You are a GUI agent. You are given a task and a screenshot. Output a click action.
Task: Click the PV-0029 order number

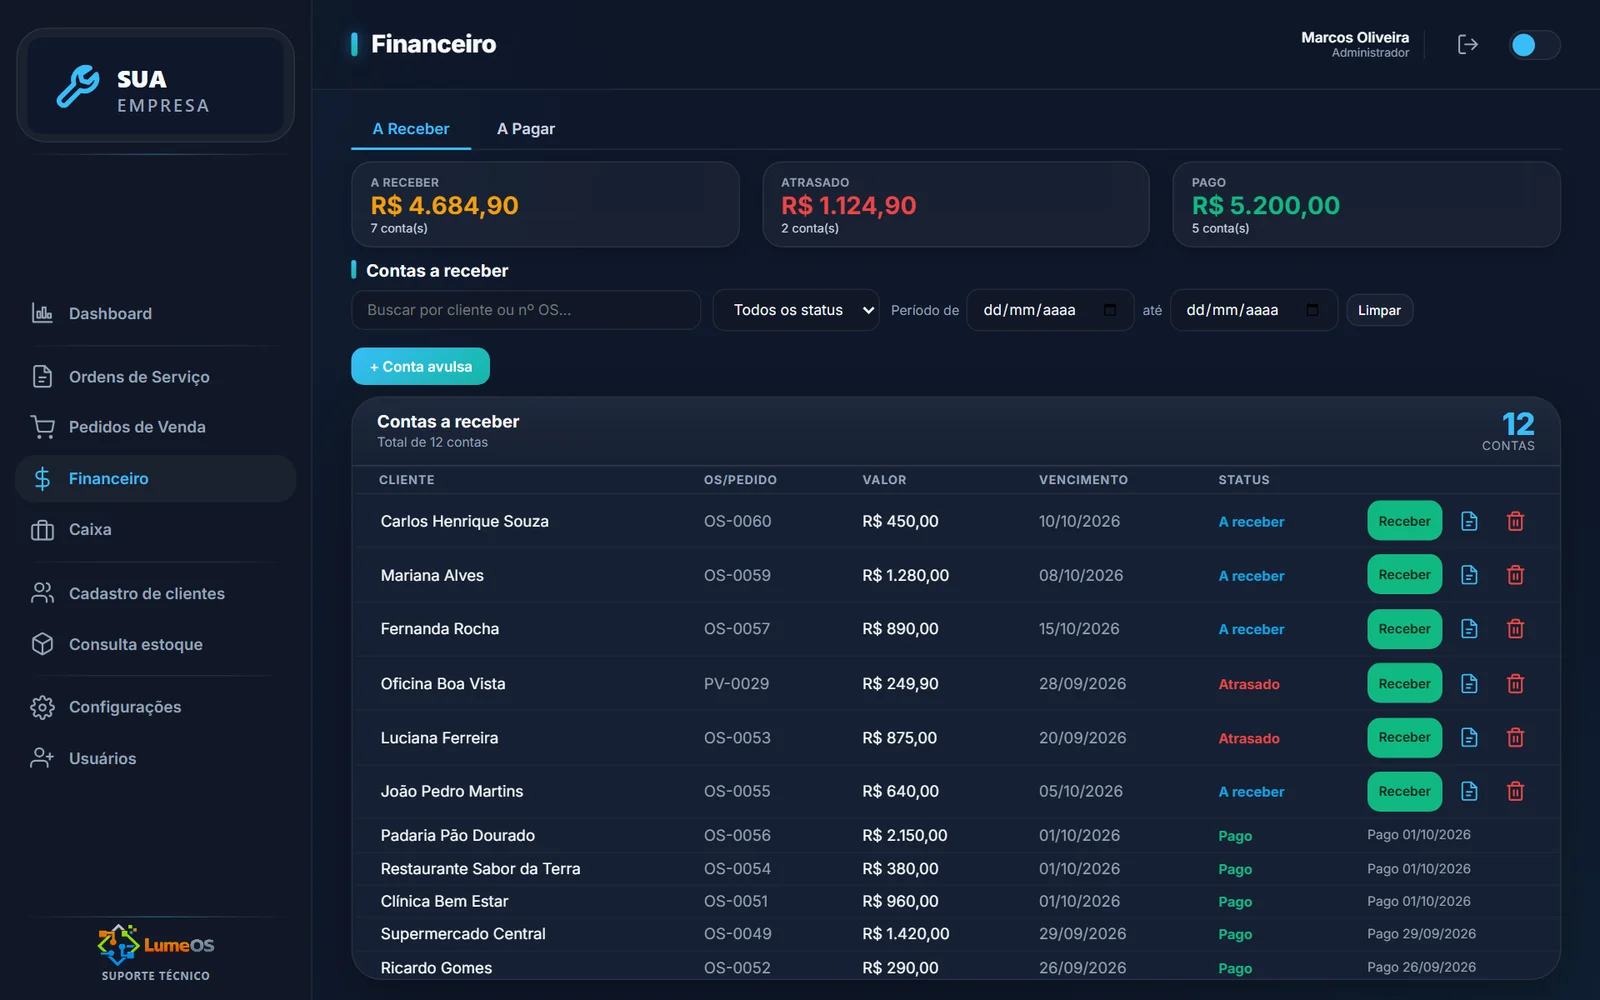coord(736,684)
